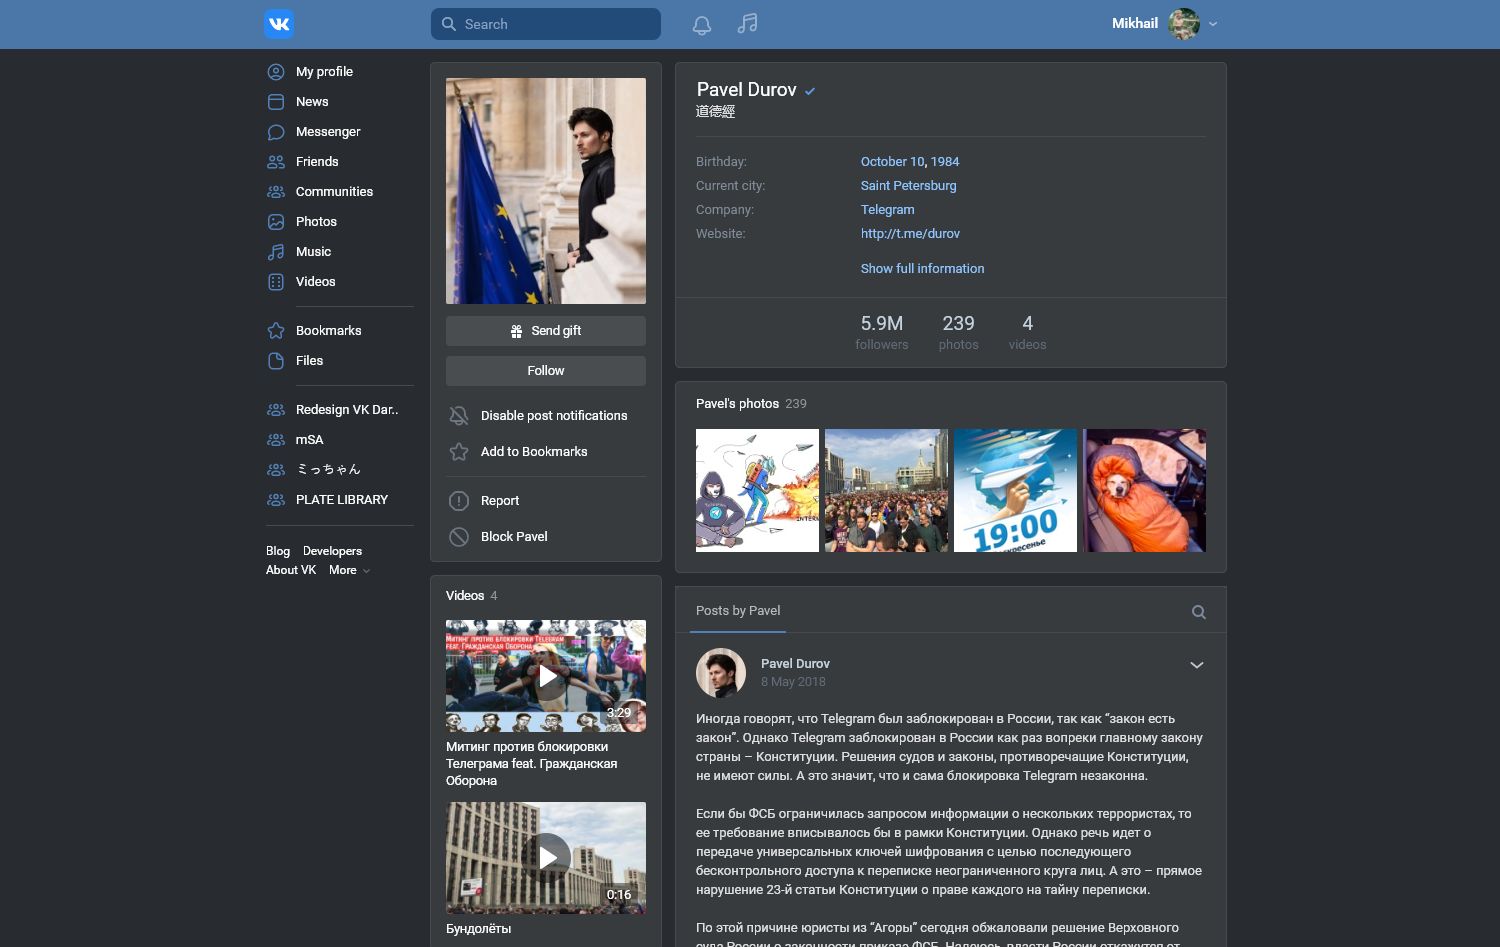Open the music note icon in header

[747, 23]
